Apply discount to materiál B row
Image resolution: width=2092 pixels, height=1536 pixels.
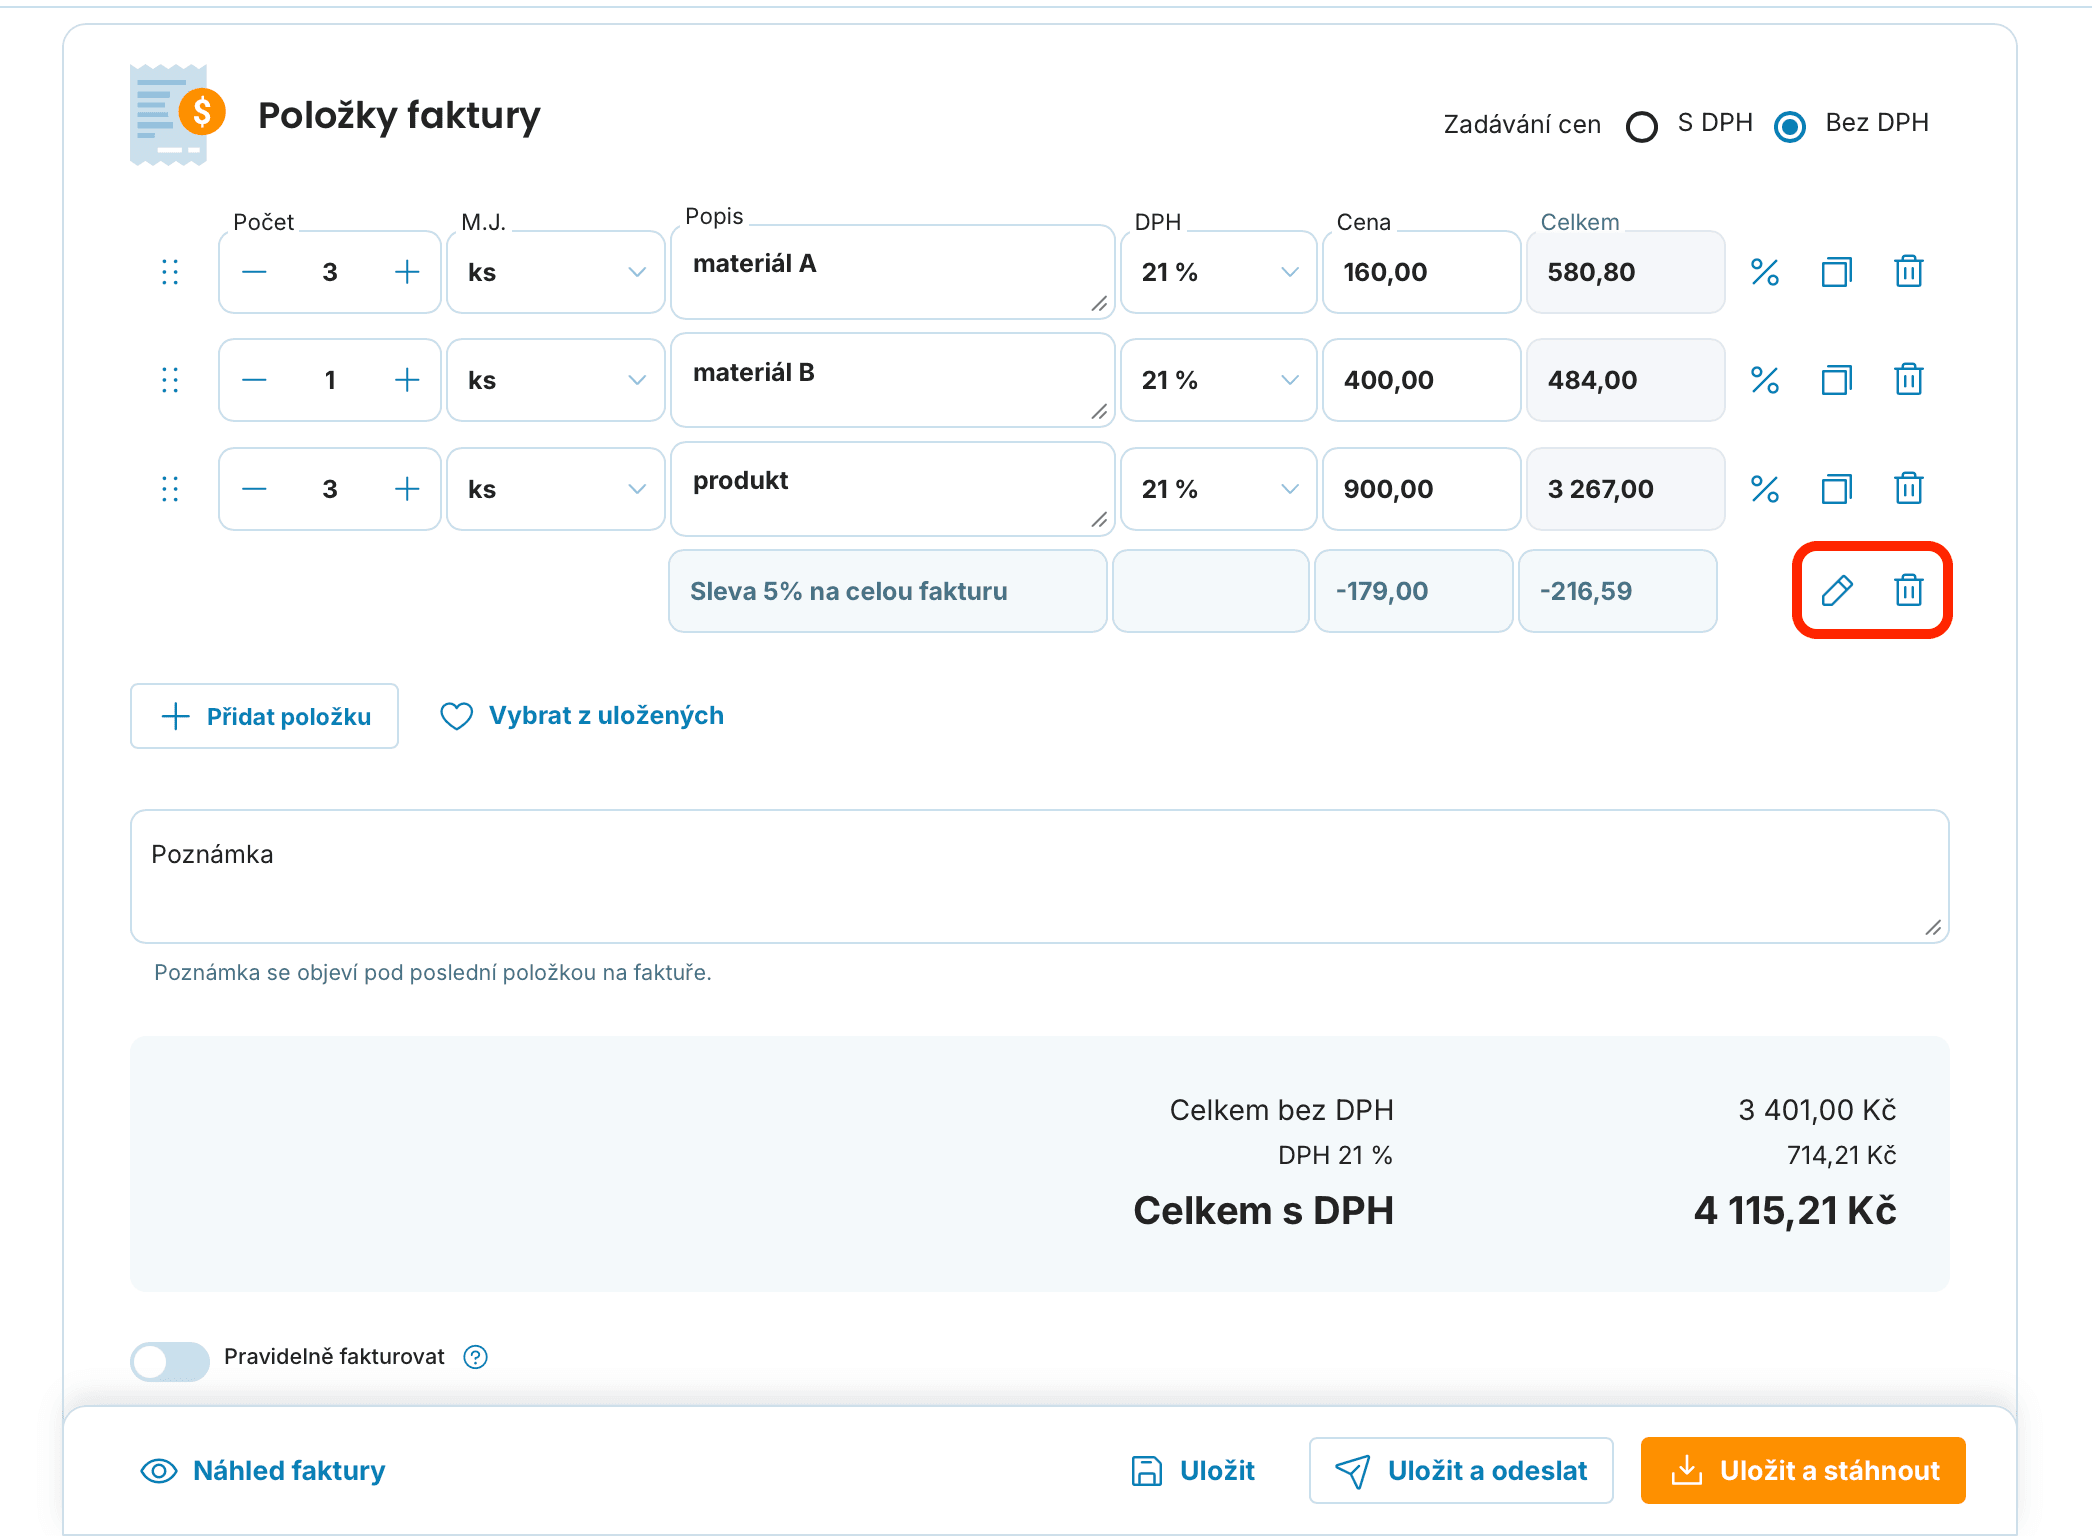point(1765,380)
